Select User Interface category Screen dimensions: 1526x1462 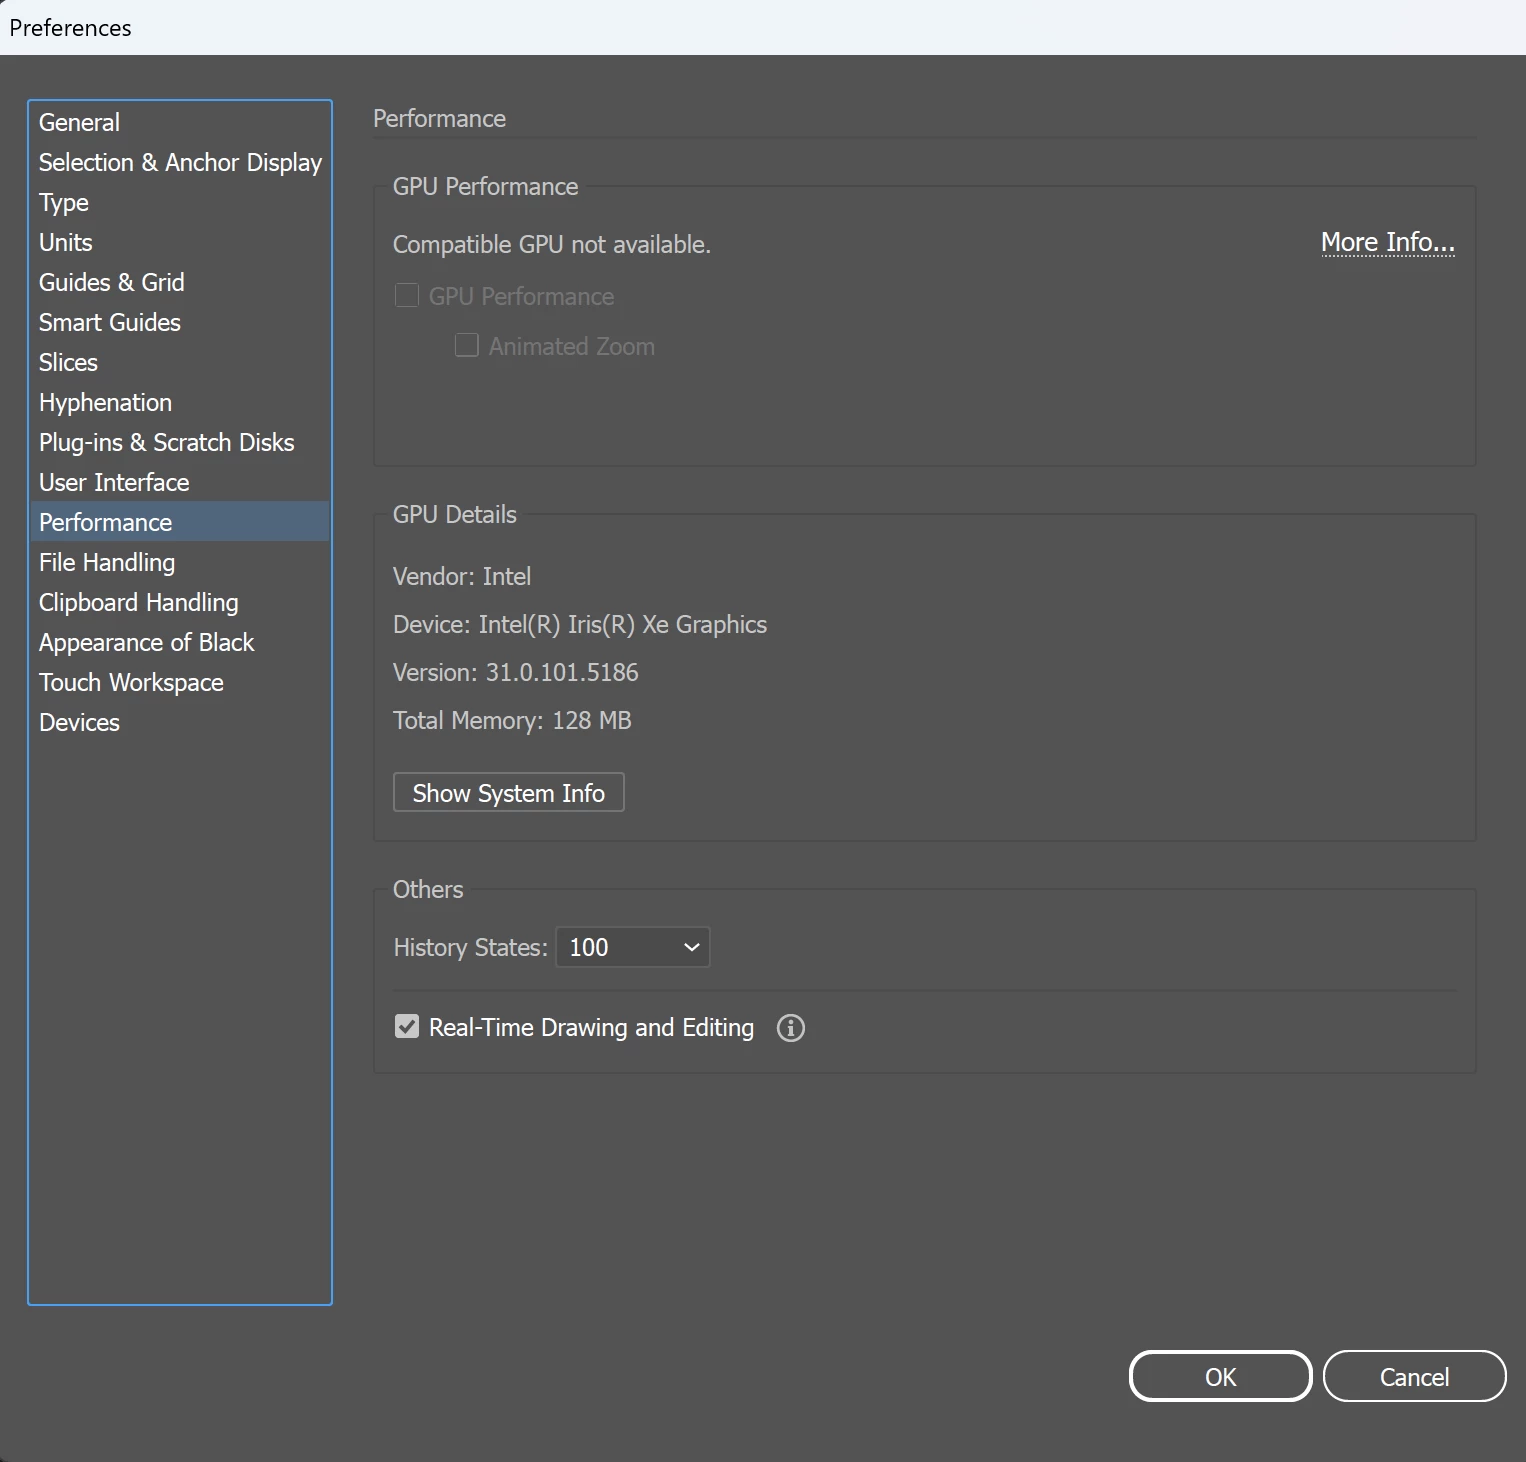point(180,482)
